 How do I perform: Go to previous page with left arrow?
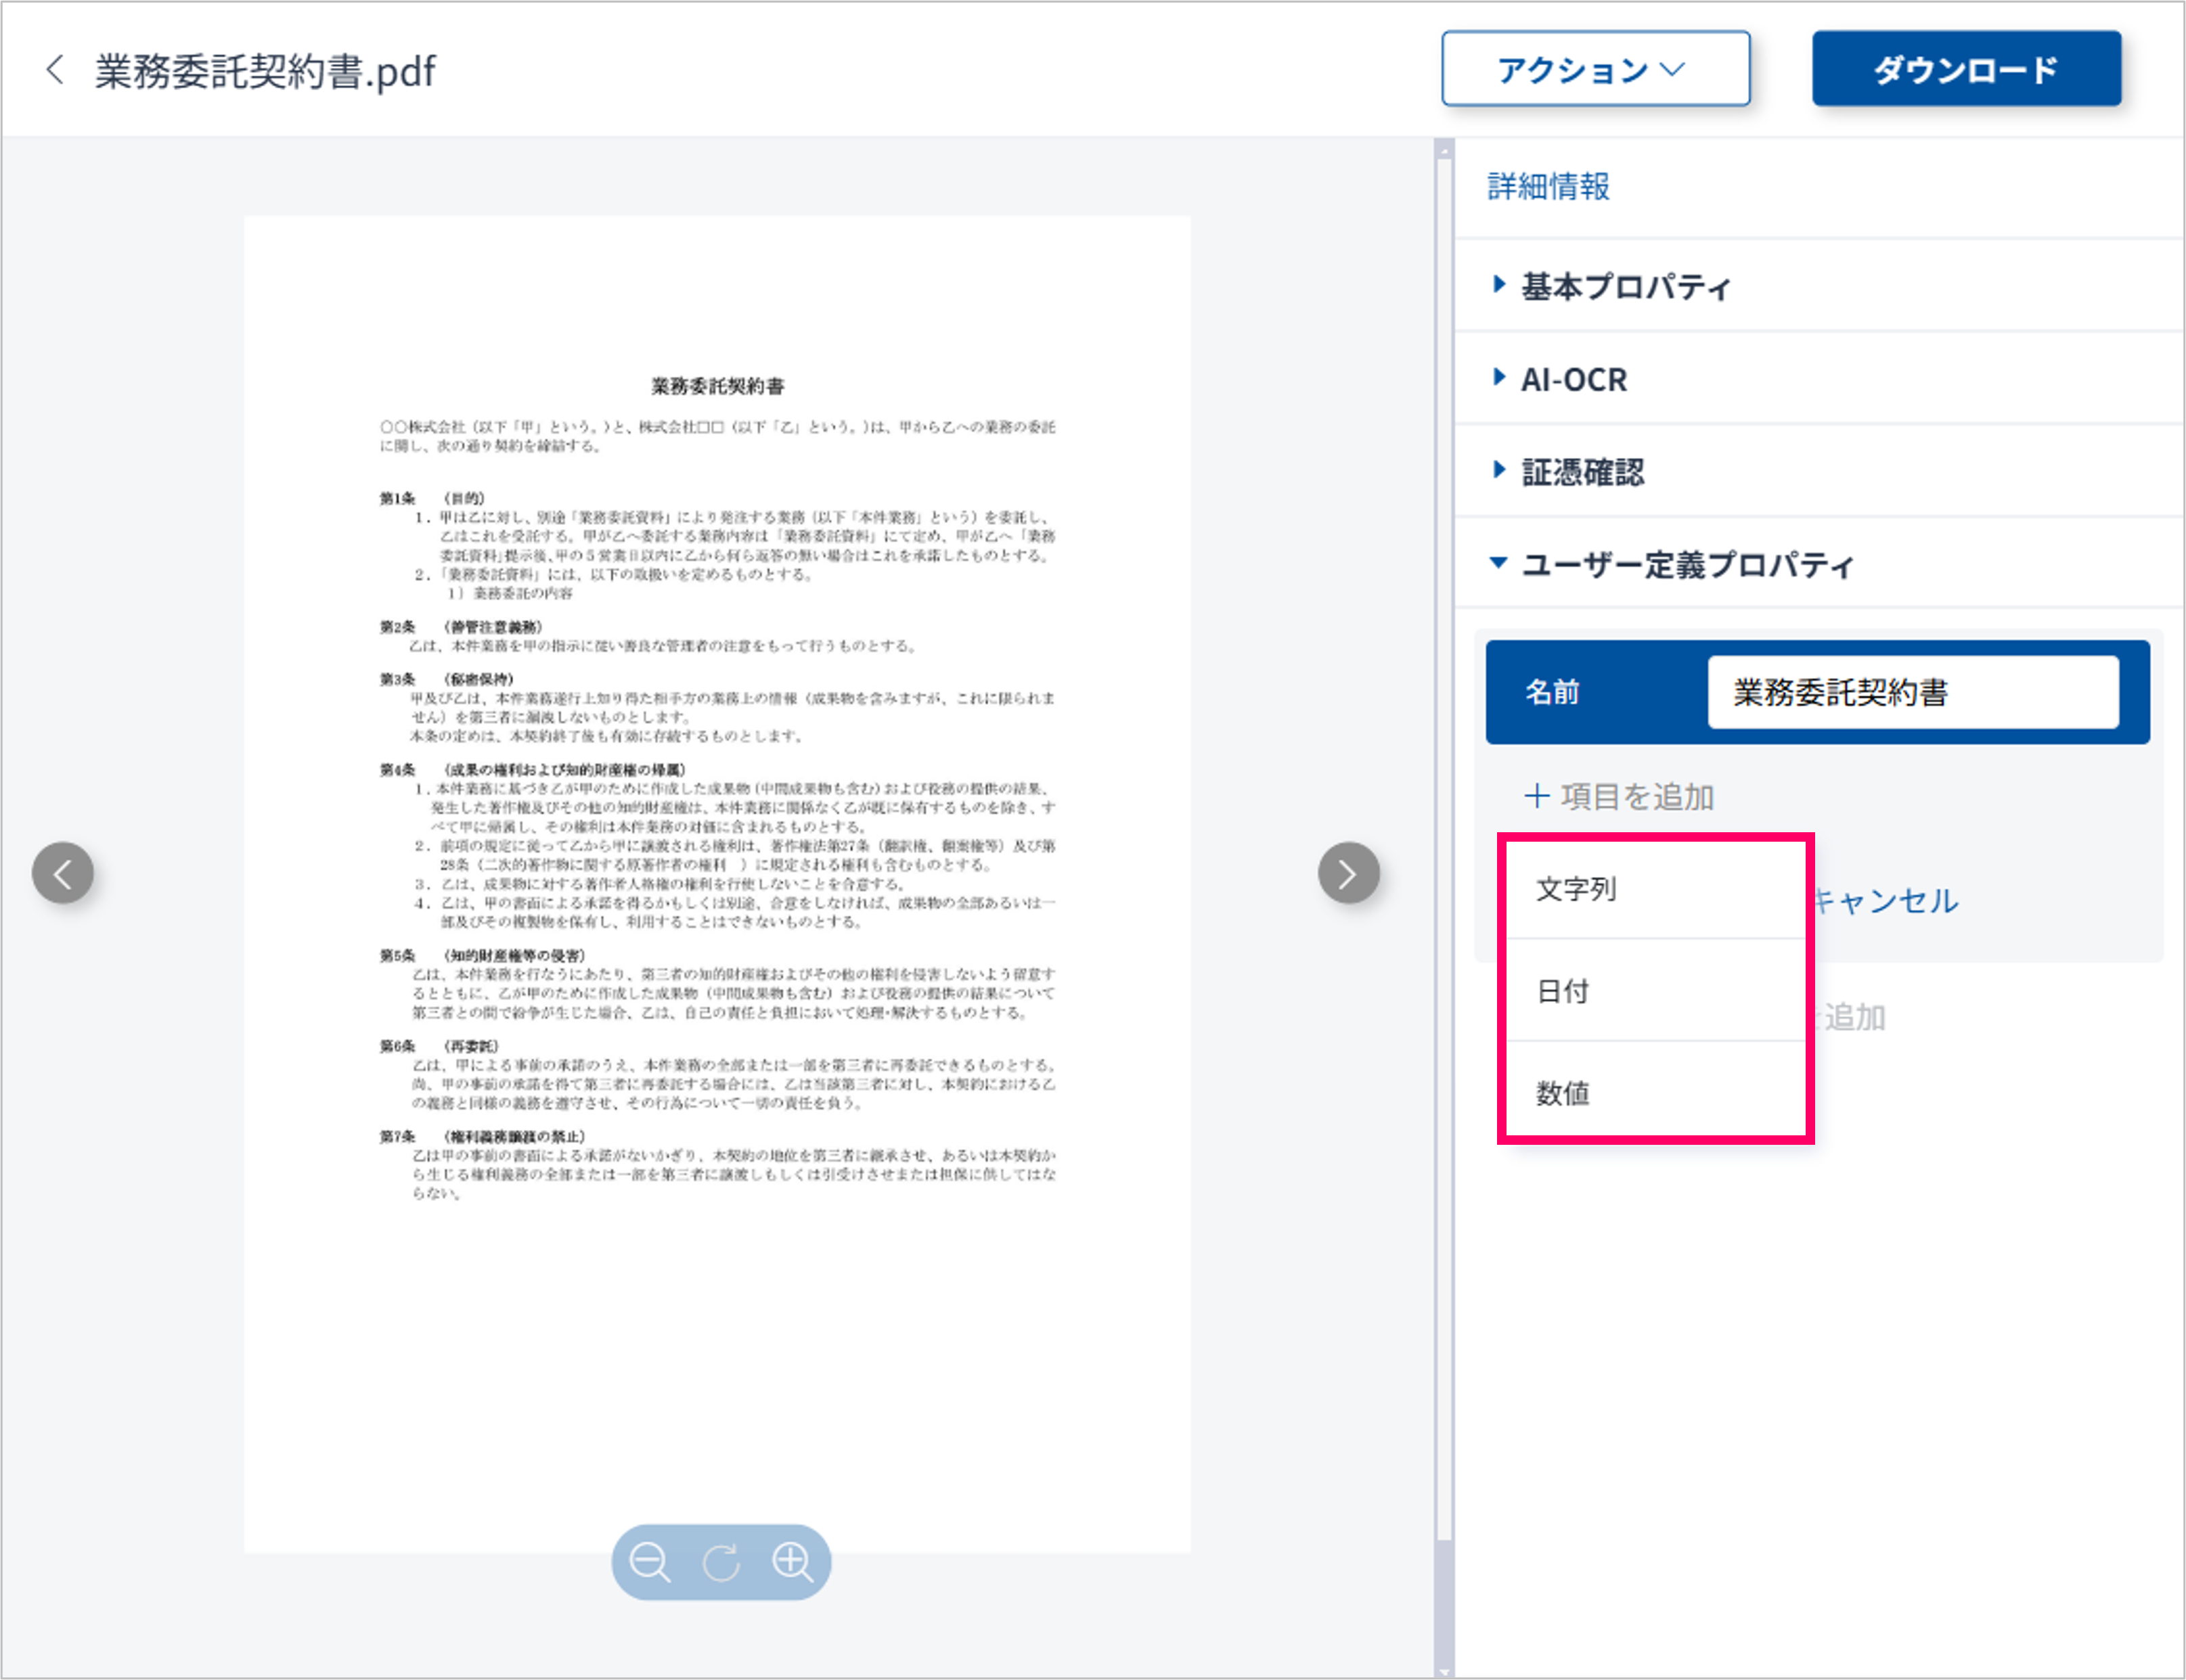pos(63,873)
